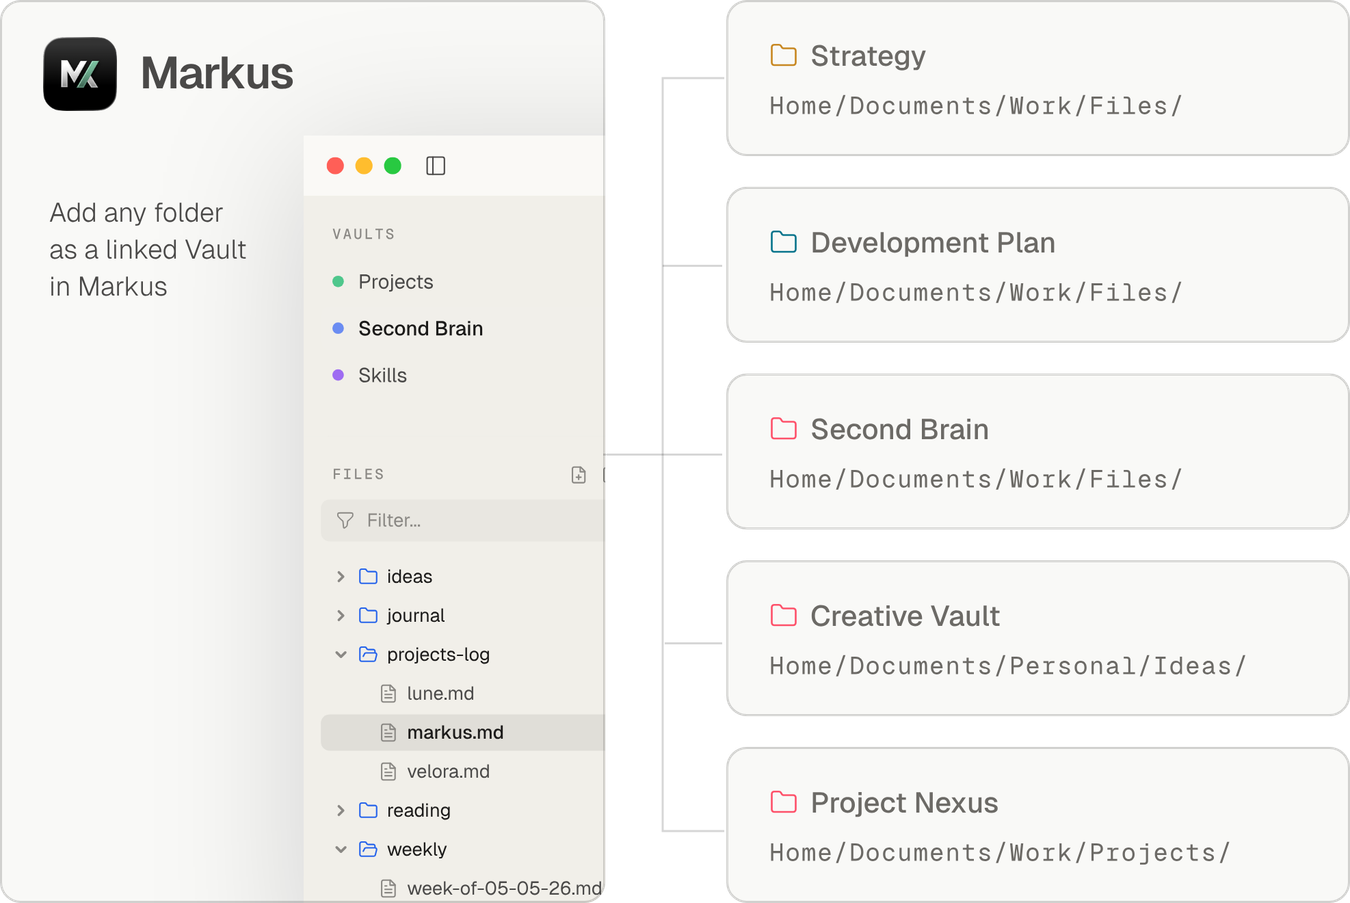Image resolution: width=1350 pixels, height=903 pixels.
Task: Open the velora.md file
Action: [x=448, y=771]
